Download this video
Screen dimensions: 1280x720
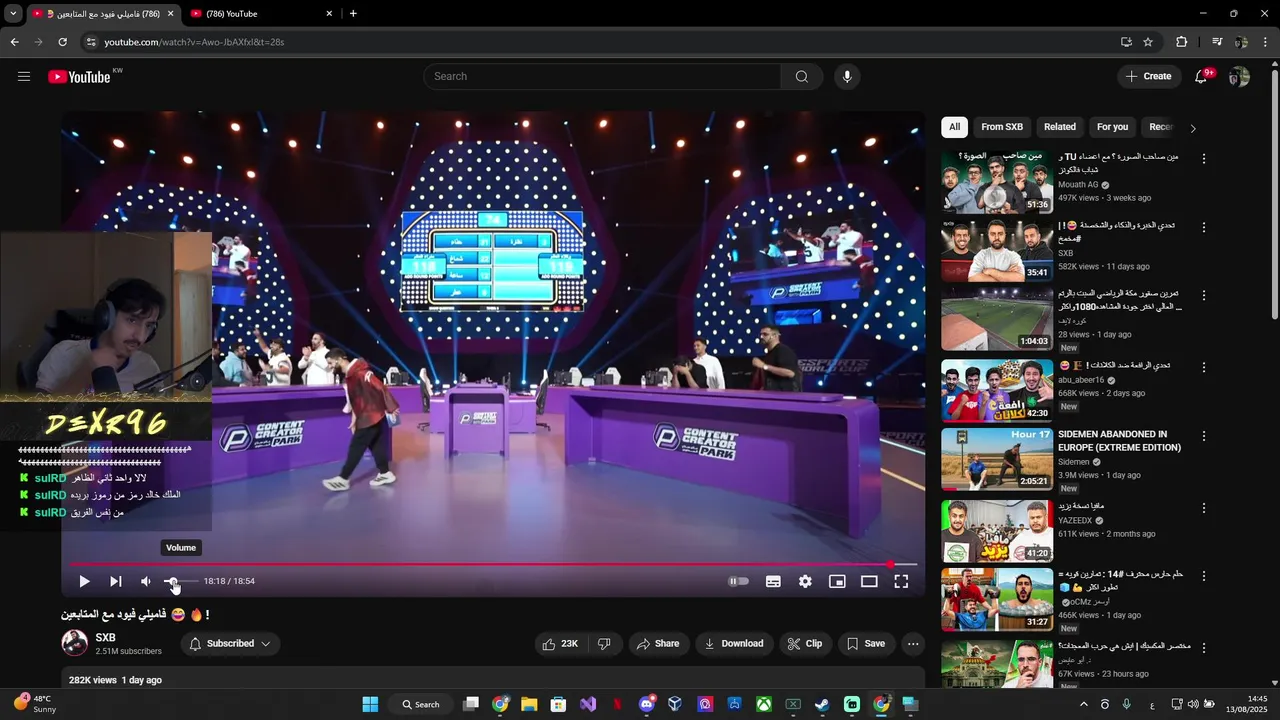[734, 644]
